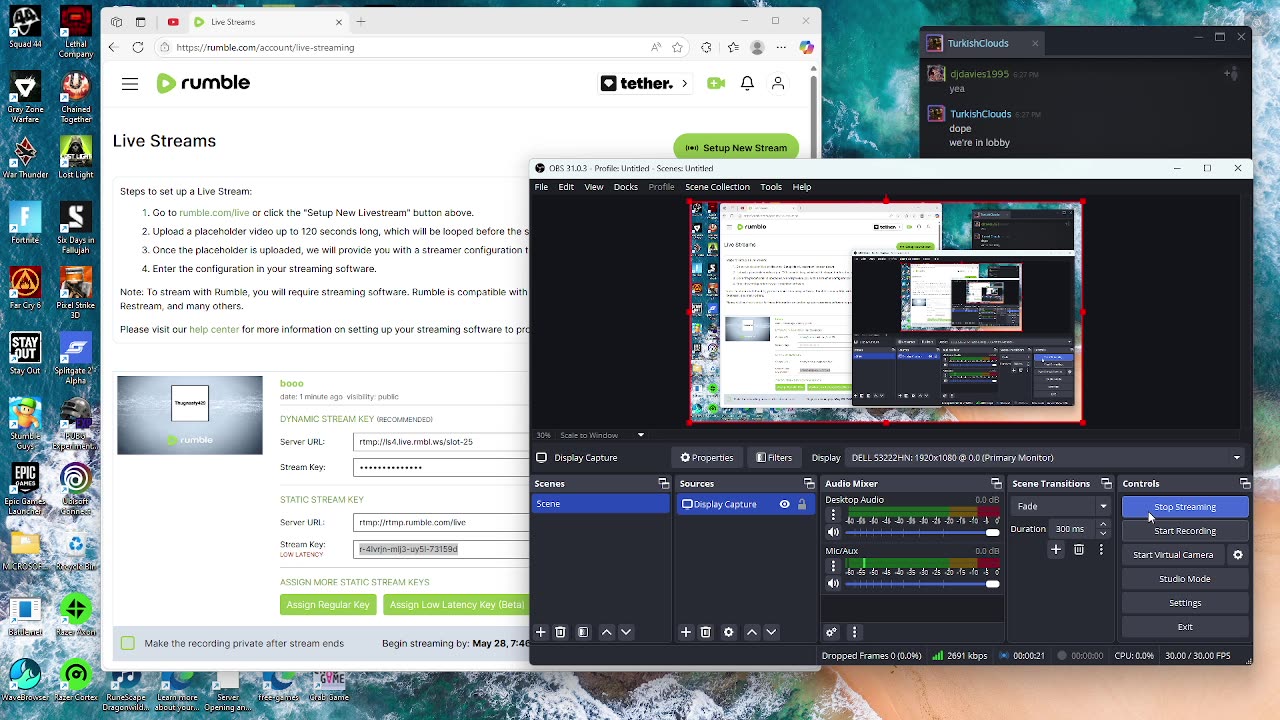The height and width of the screenshot is (720, 1280).
Task: Remove selected scene with trash icon
Action: (x=560, y=632)
